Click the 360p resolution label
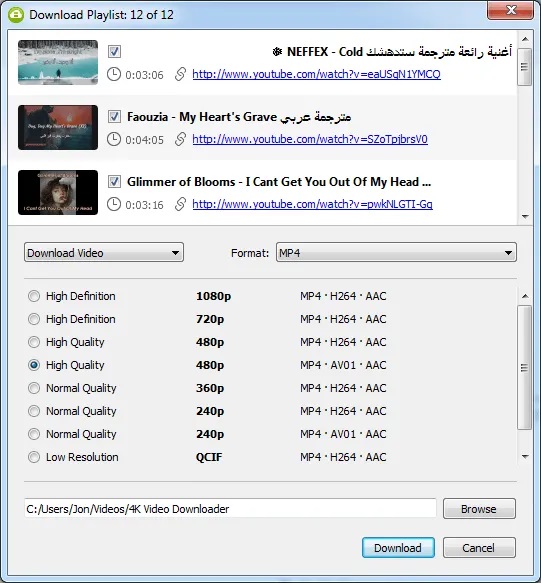Screen dimensions: 541x583 (x=210, y=388)
